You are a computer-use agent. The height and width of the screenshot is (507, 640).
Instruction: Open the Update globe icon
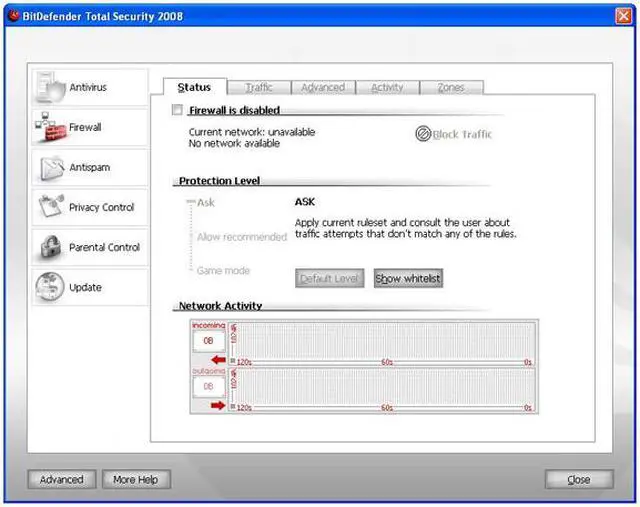click(50, 287)
